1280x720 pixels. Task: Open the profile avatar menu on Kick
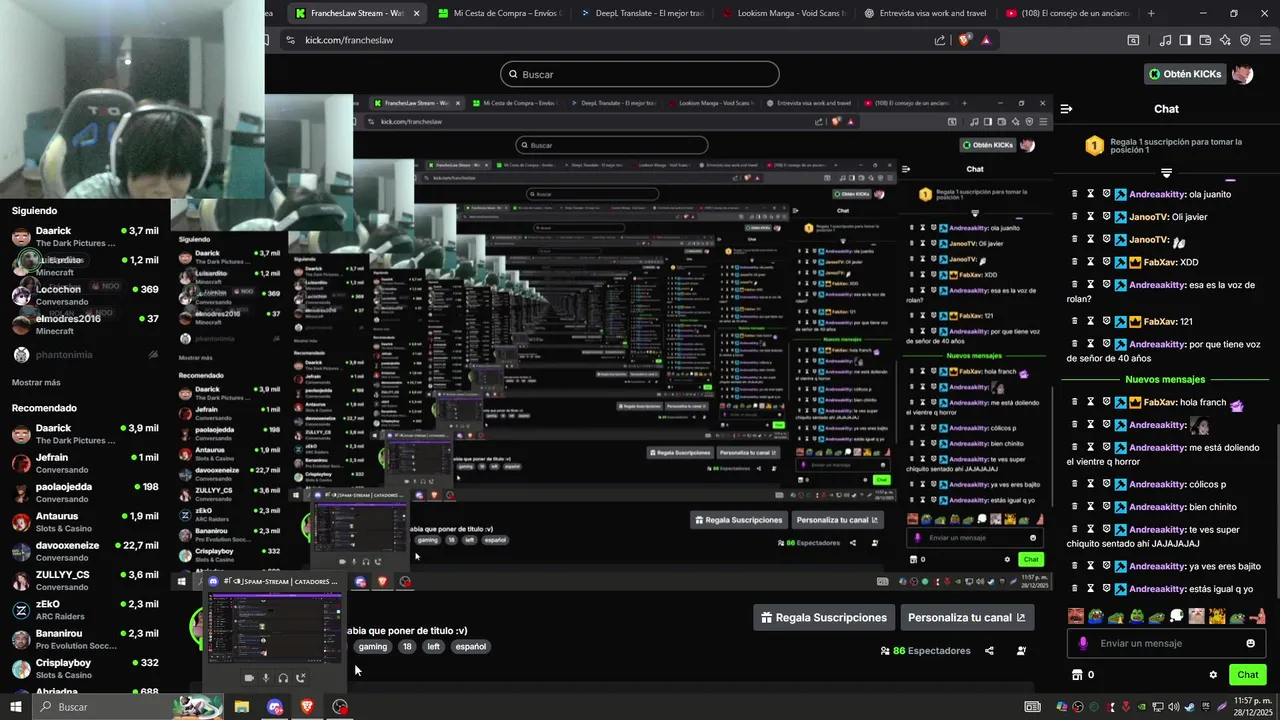click(x=1243, y=74)
